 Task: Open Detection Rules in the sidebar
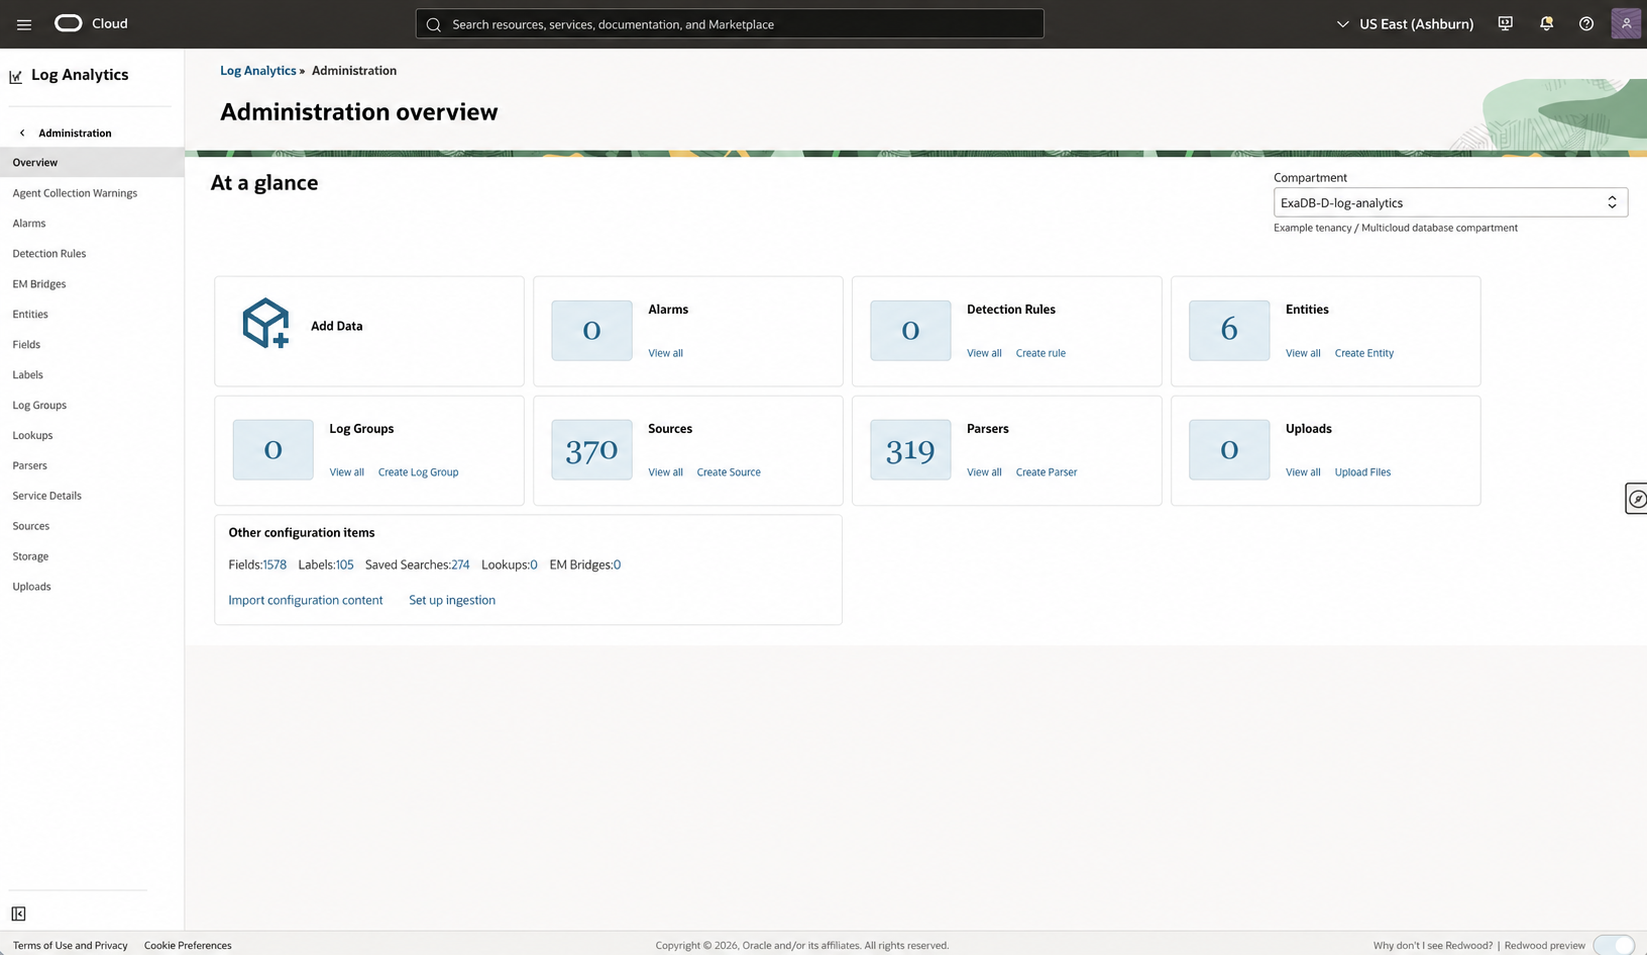point(49,253)
